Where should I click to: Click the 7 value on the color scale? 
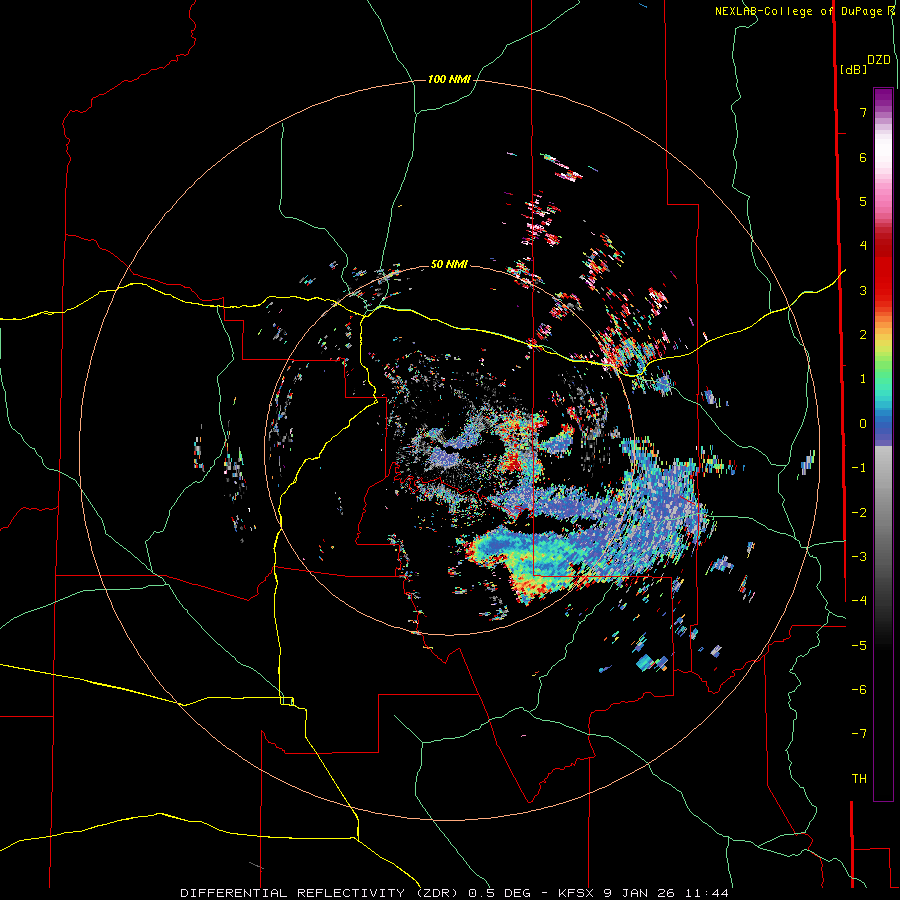pos(863,112)
